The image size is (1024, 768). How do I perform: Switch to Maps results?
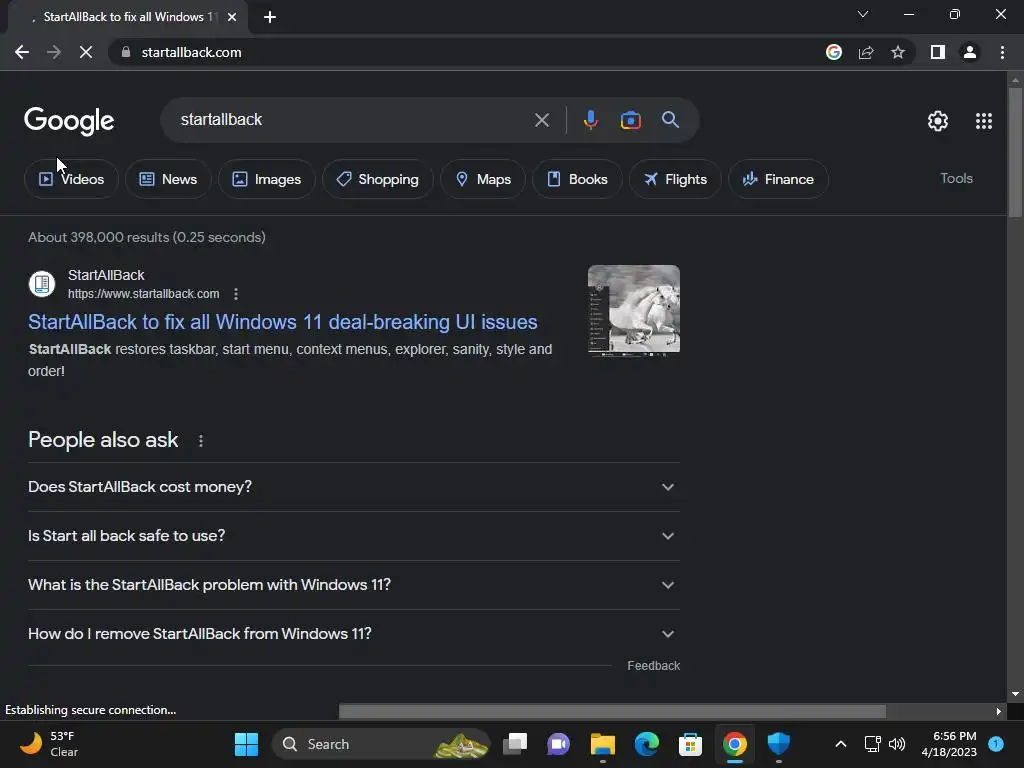483,179
